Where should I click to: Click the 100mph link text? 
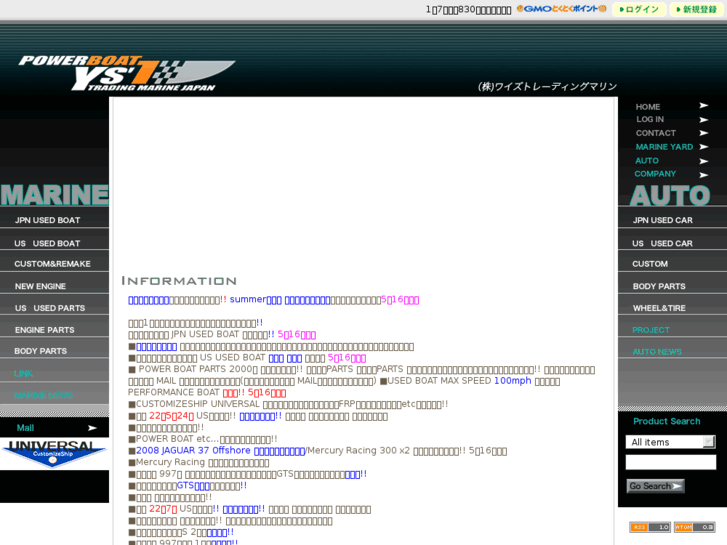tap(512, 381)
